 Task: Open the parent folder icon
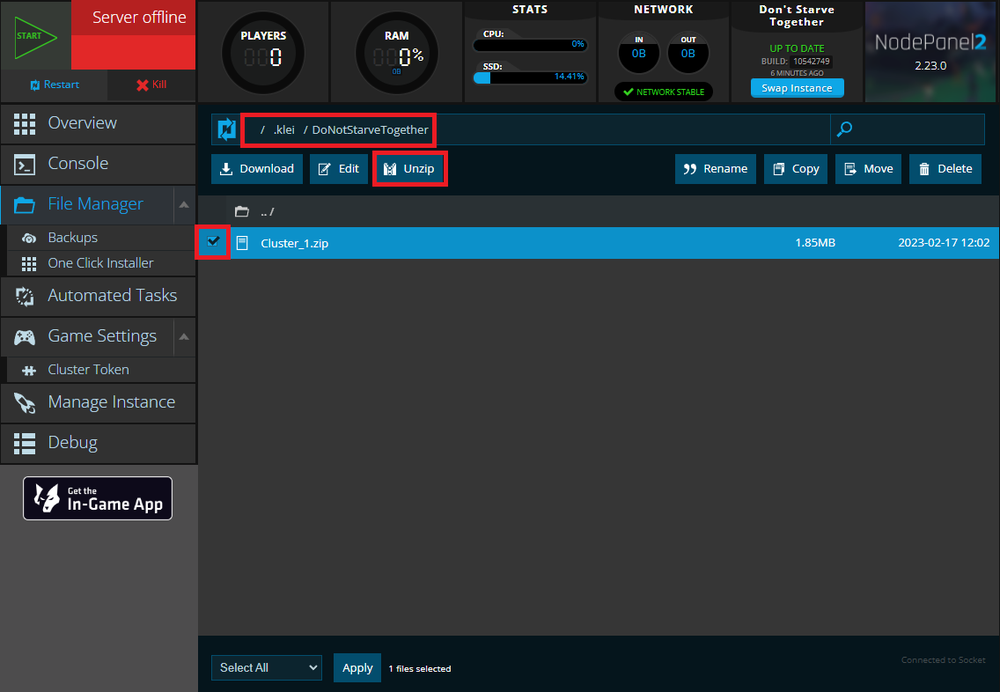pyautogui.click(x=241, y=212)
